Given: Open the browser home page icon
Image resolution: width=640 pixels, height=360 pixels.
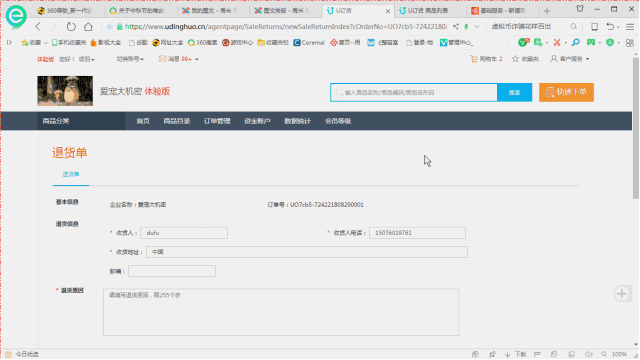Looking at the screenshot, I should pos(88,27).
